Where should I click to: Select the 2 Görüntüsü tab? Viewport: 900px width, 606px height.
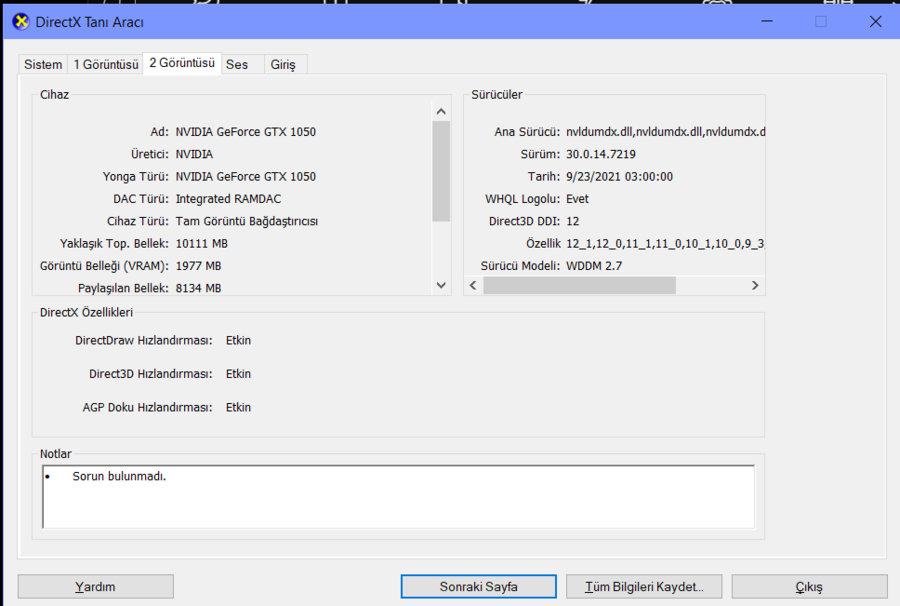tap(182, 63)
